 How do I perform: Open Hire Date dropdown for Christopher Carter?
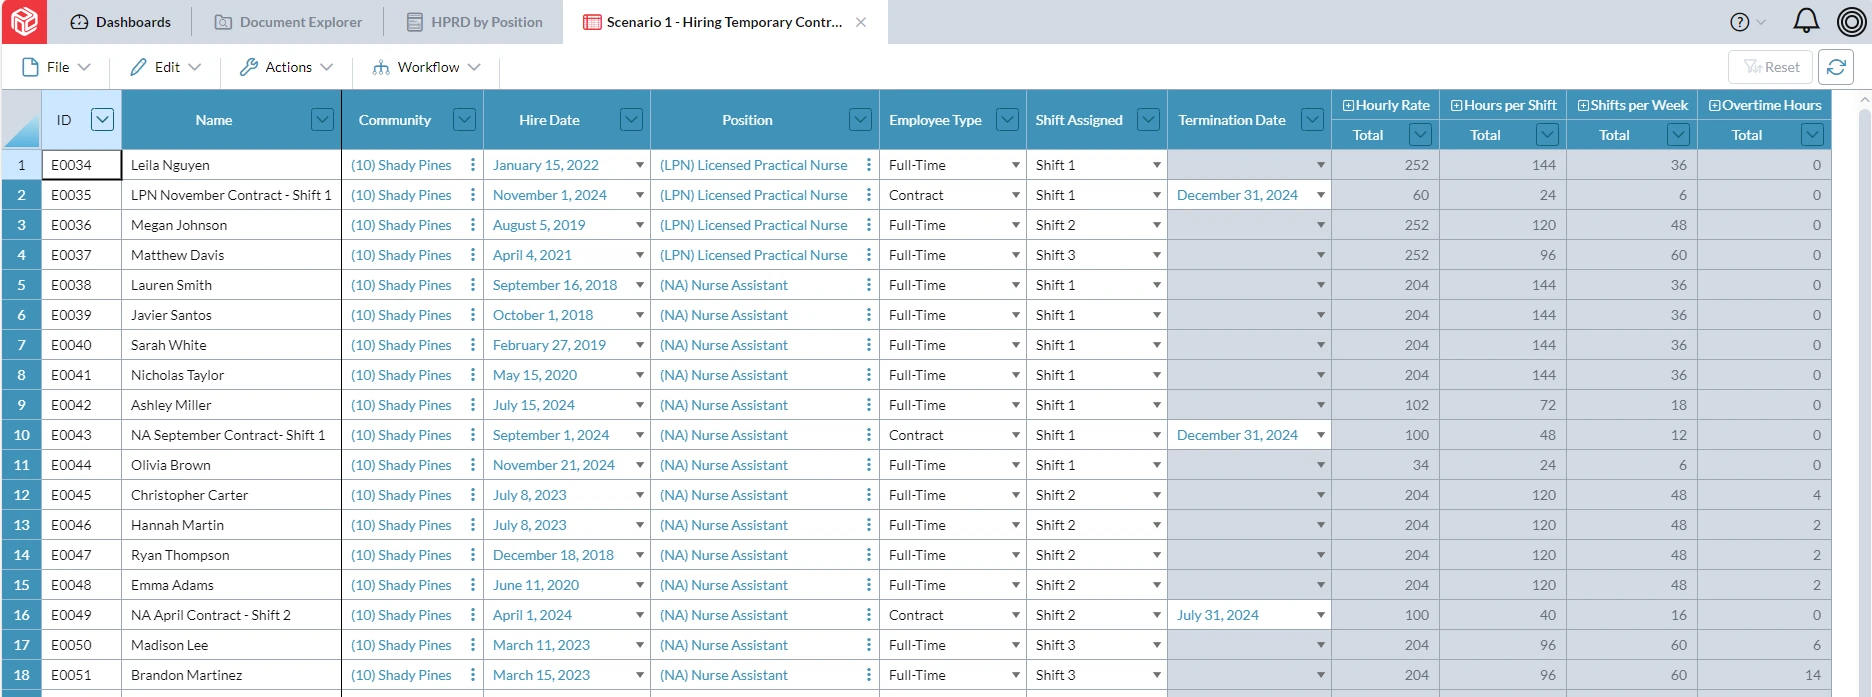click(640, 495)
